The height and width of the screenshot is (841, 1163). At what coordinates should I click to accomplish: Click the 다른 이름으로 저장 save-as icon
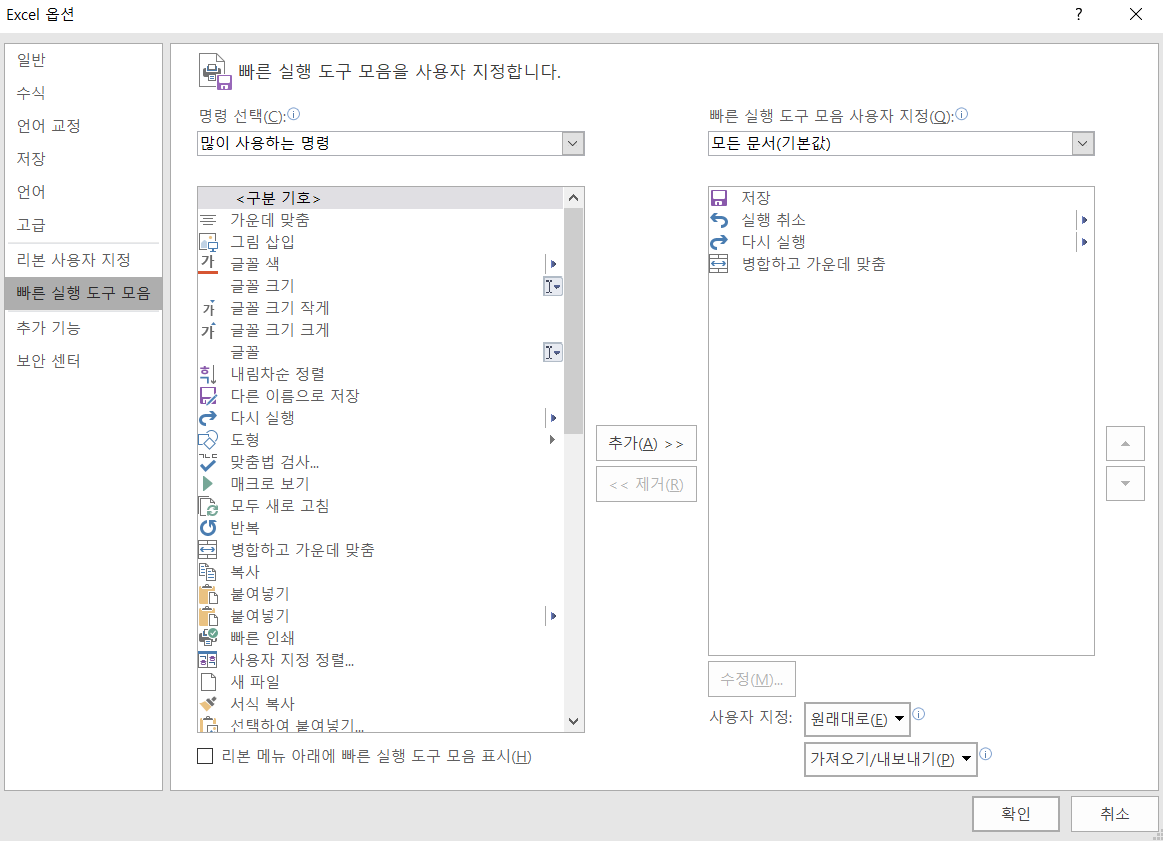click(x=208, y=396)
